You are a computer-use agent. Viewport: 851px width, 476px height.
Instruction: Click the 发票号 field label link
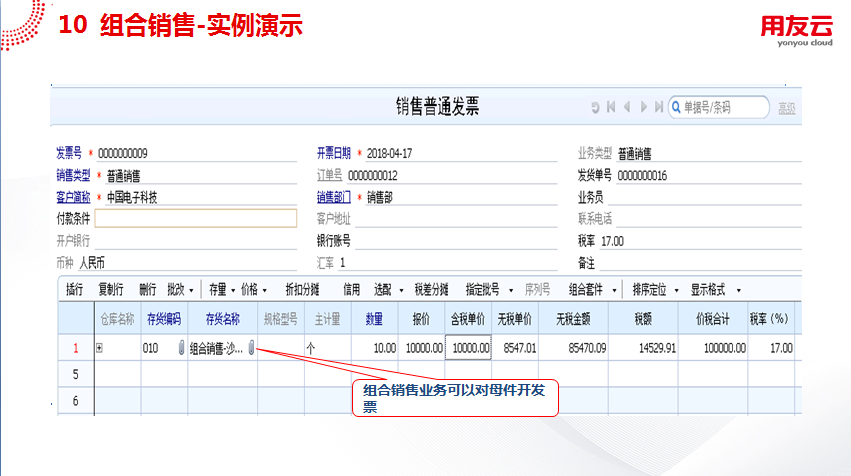pyautogui.click(x=69, y=154)
